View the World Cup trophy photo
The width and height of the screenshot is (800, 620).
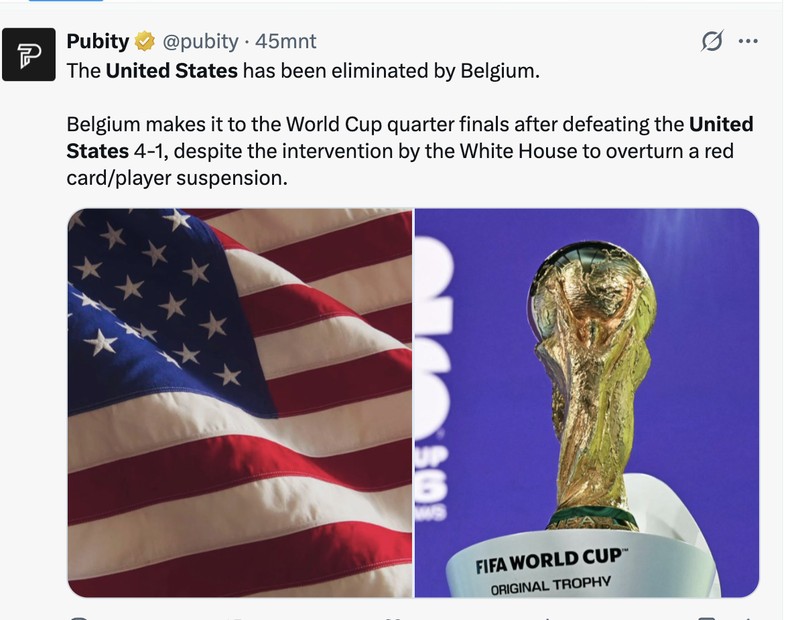(x=587, y=403)
